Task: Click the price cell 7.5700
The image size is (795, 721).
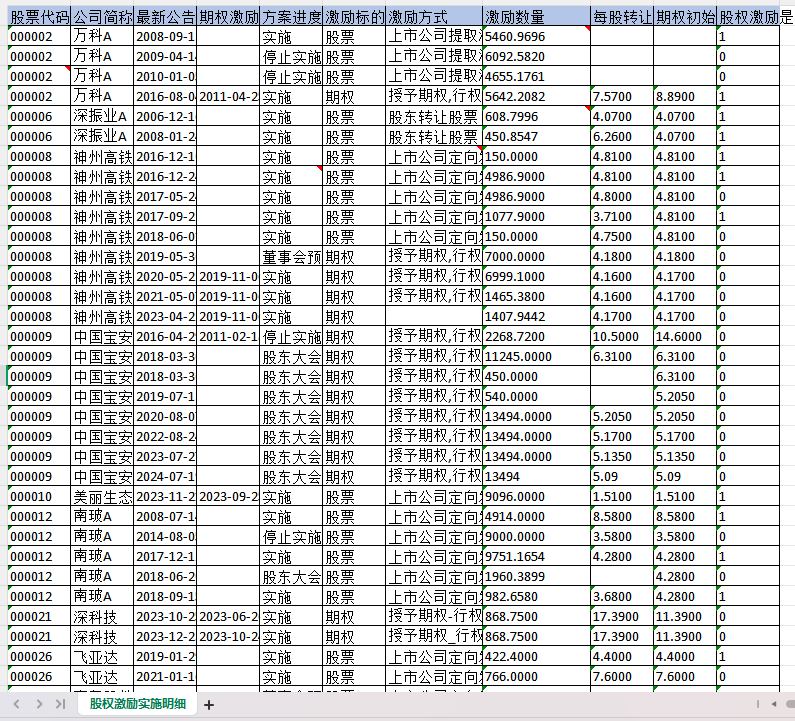Action: [622, 96]
